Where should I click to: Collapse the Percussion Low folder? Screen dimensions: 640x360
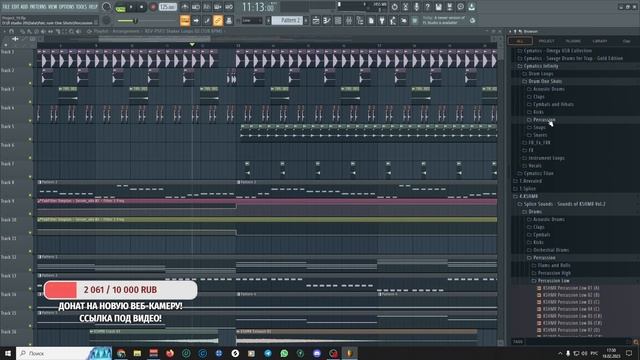553,281
